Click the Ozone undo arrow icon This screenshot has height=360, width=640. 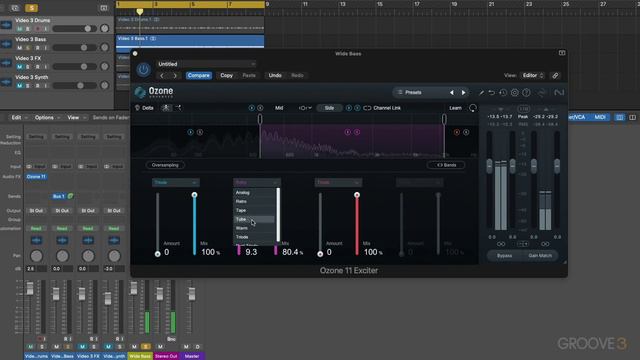click(492, 93)
